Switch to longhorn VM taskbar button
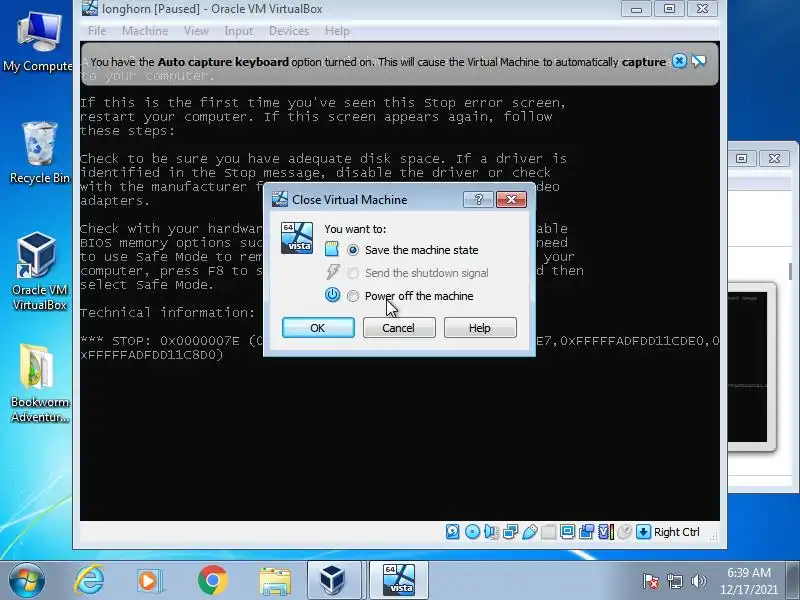 398,580
